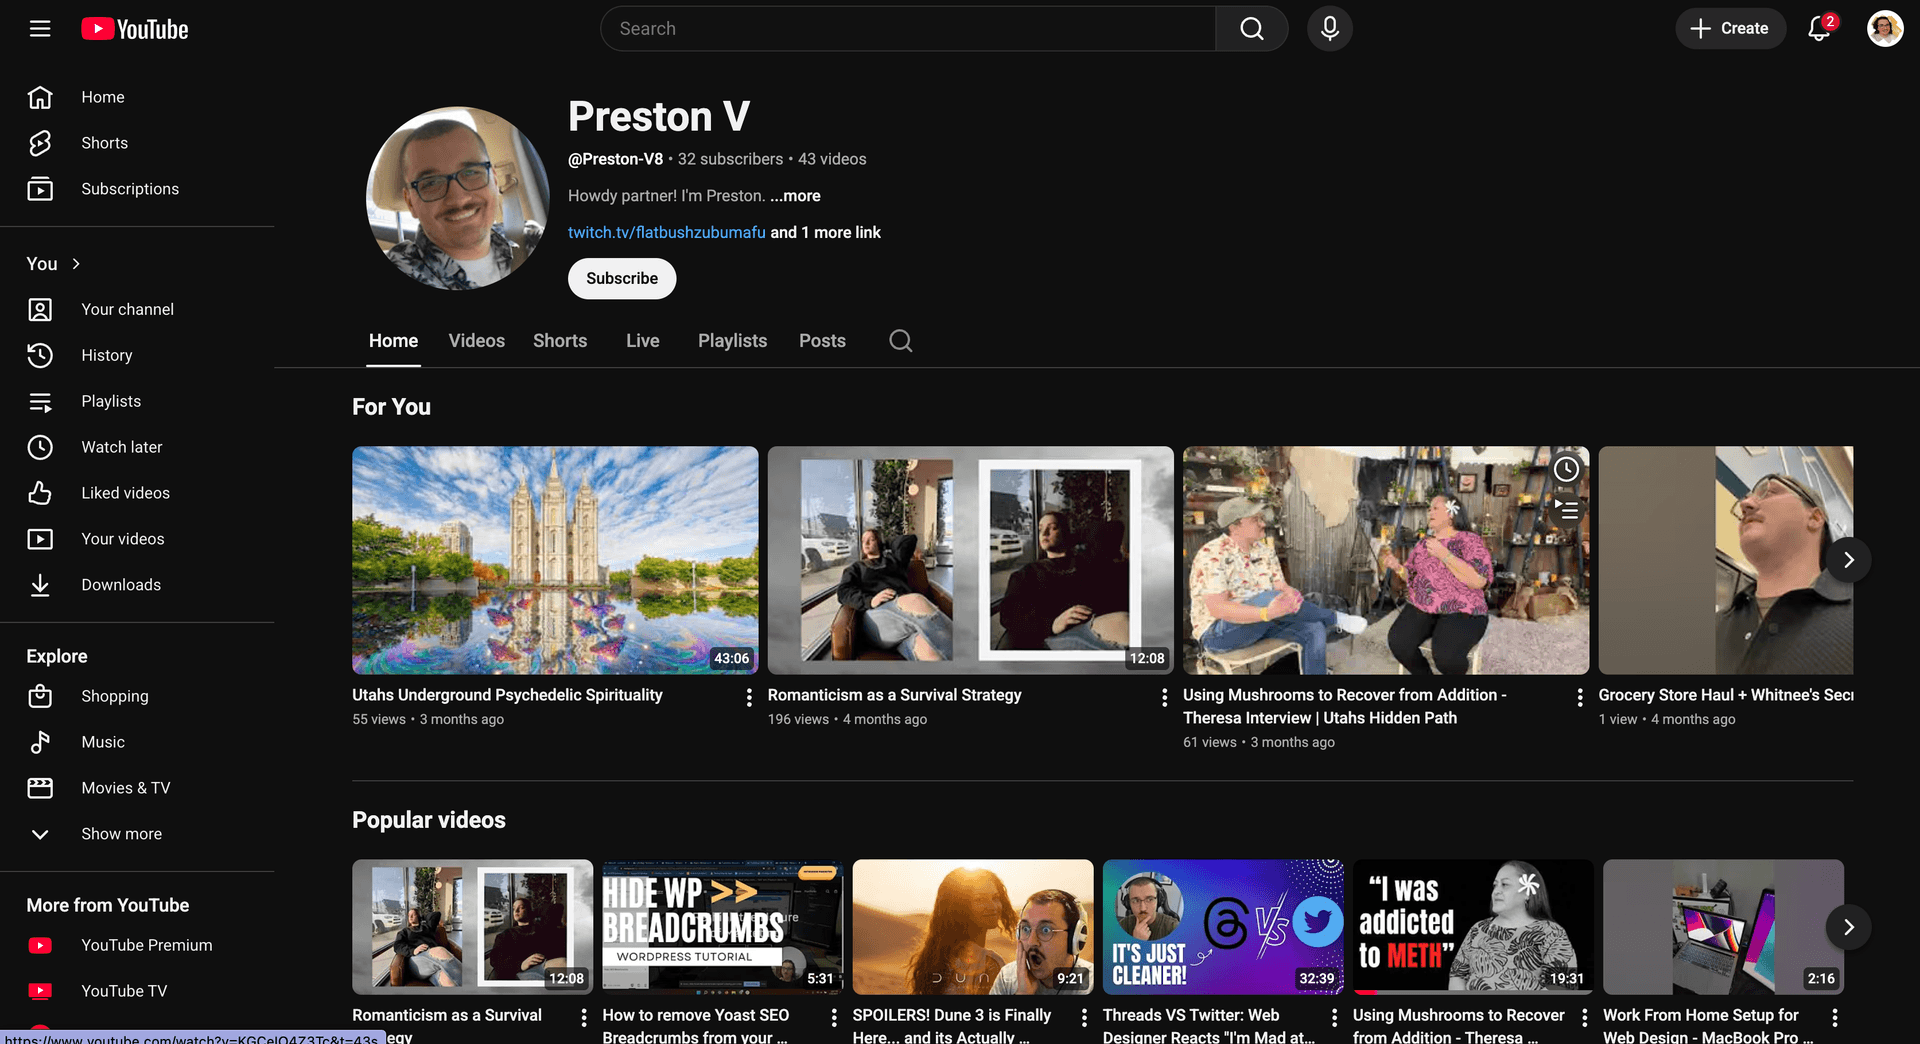
Task: Open account avatar menu
Action: point(1885,28)
